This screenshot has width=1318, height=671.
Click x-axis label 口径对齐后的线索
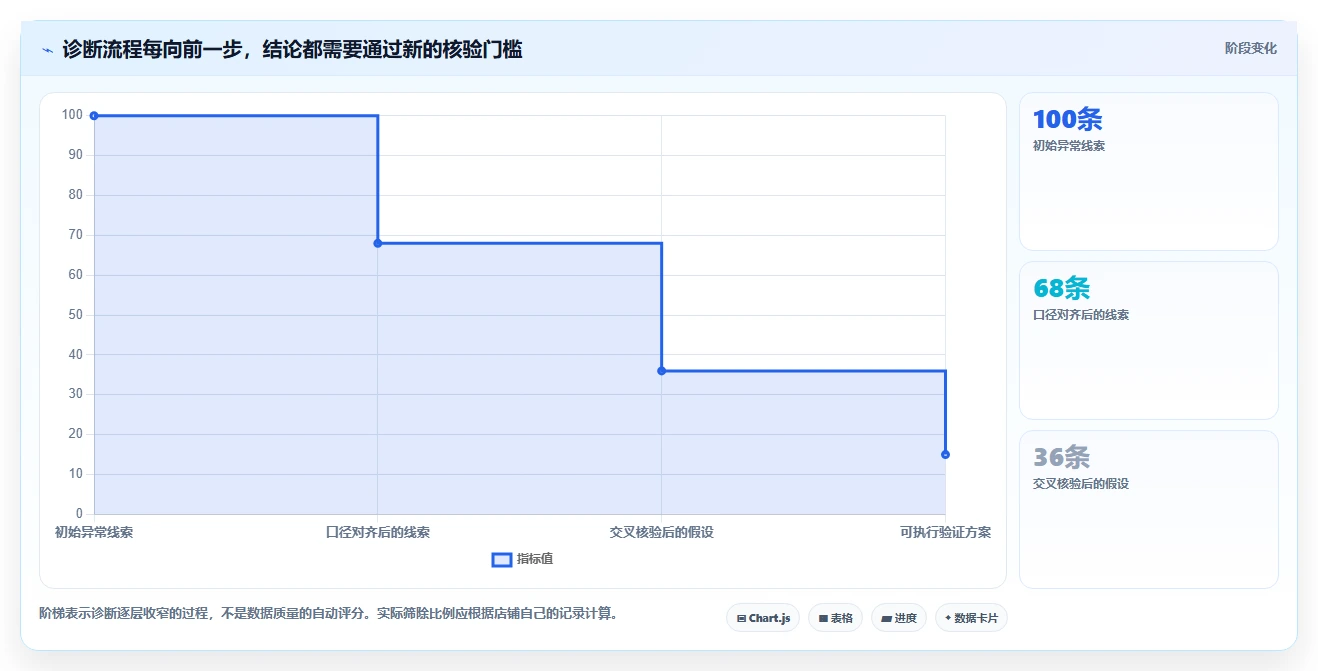[x=378, y=532]
